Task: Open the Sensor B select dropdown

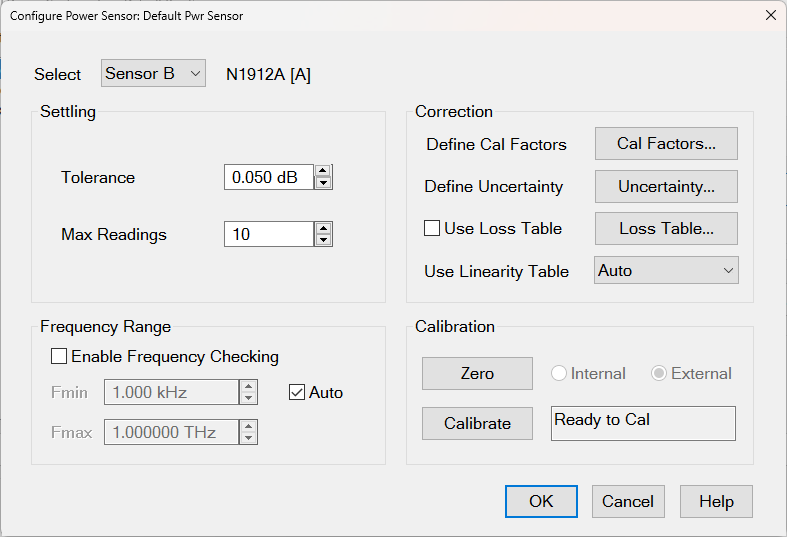Action: [153, 73]
